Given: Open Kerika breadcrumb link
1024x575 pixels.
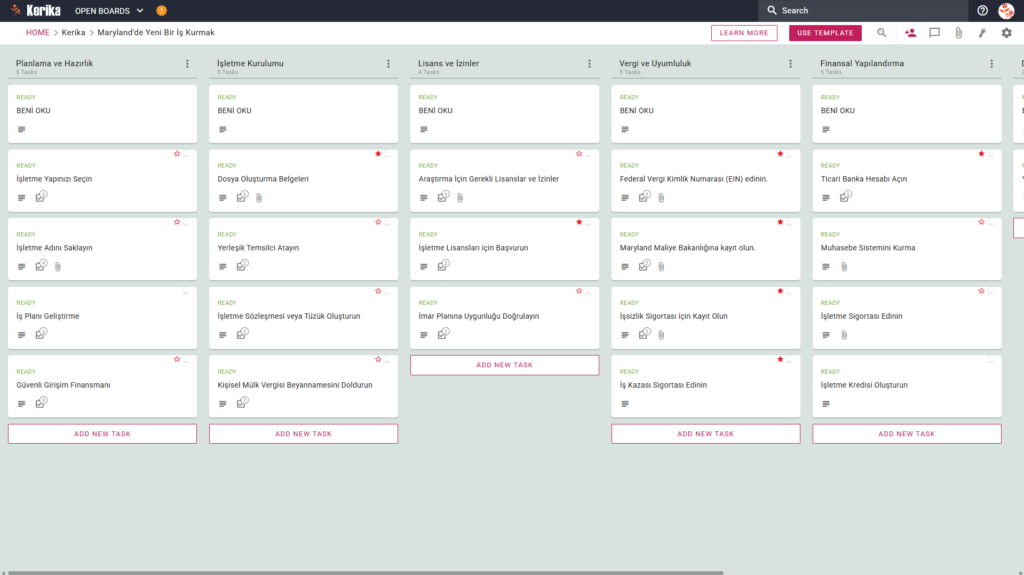Looking at the screenshot, I should click(x=73, y=33).
